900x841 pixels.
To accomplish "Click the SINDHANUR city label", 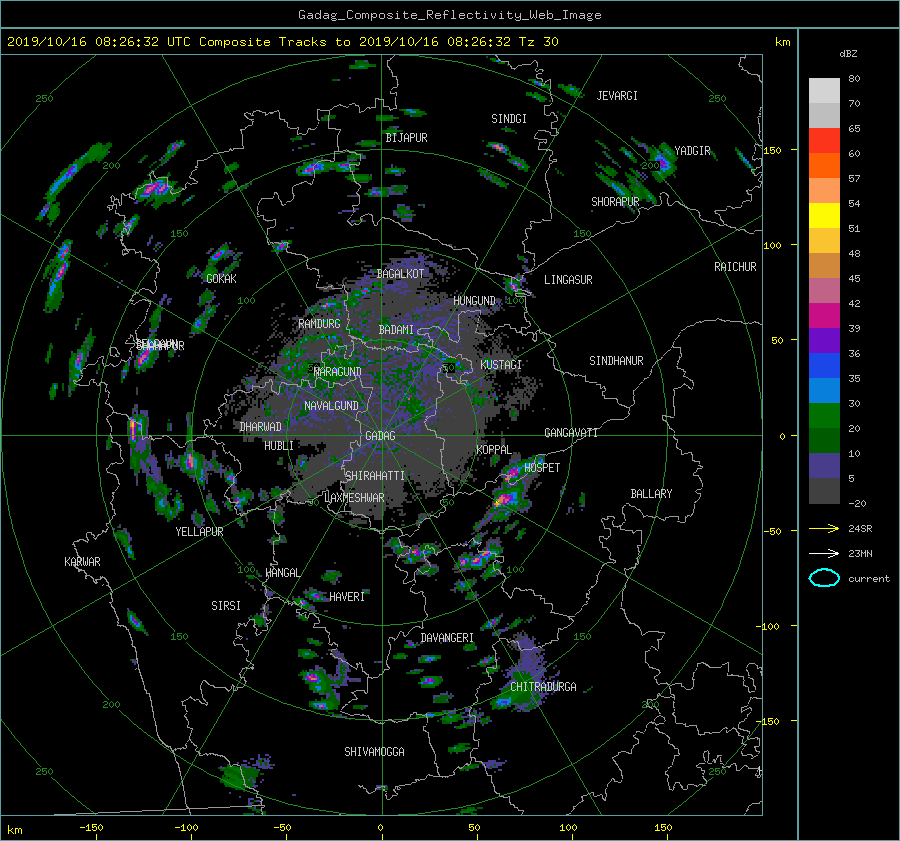I will [616, 361].
